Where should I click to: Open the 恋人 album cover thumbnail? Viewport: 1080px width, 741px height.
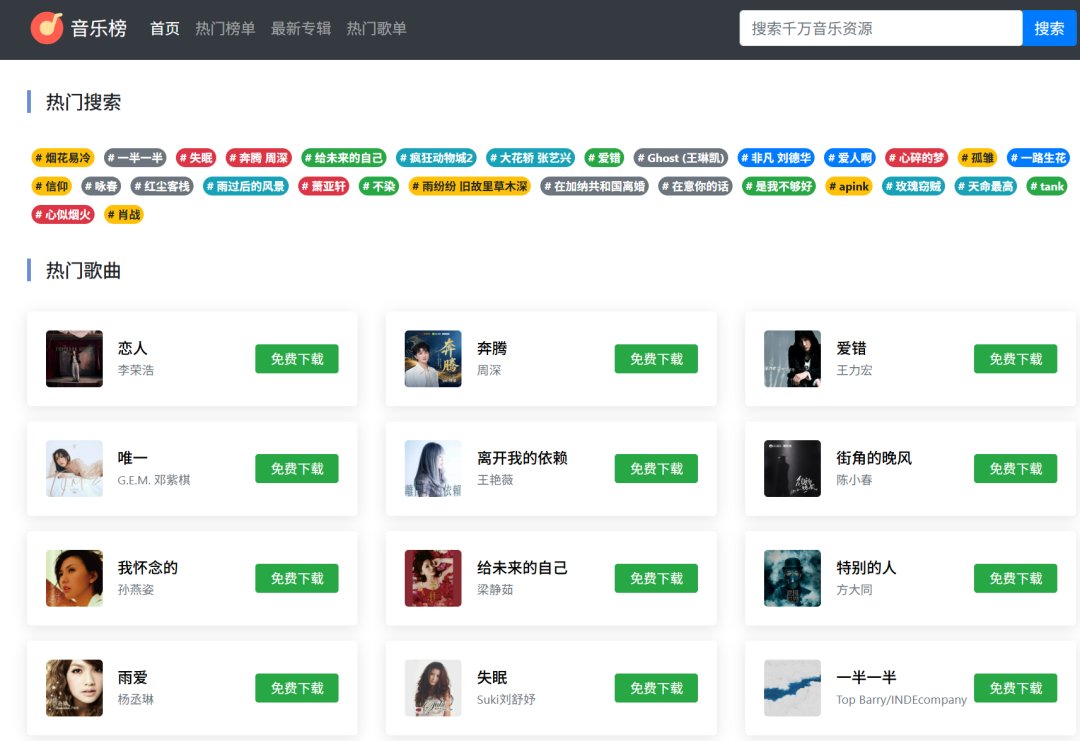pos(74,359)
